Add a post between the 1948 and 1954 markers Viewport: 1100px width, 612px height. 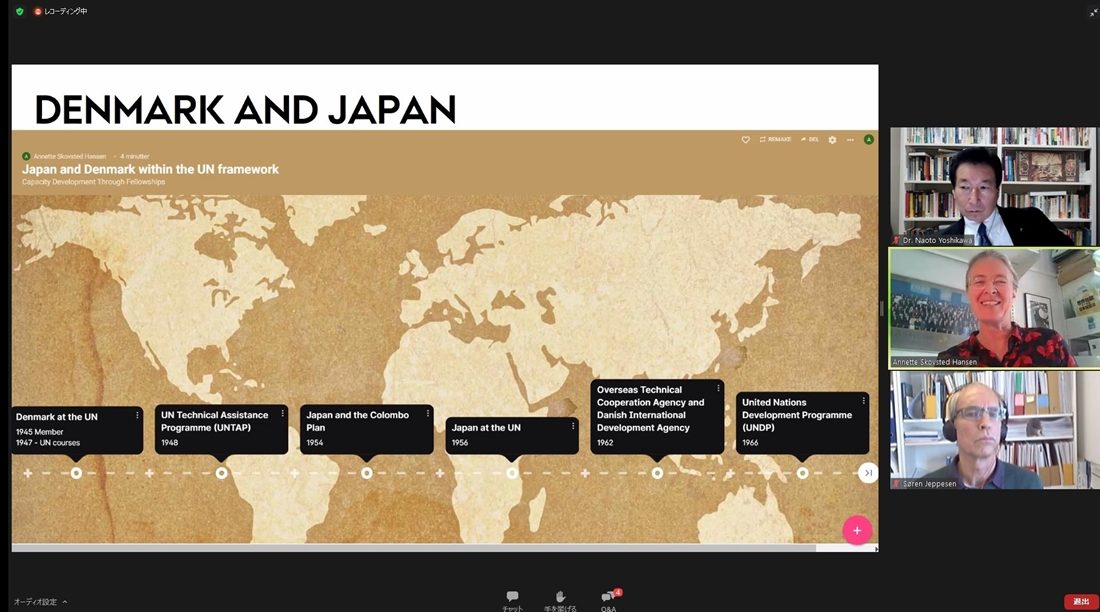[x=295, y=473]
